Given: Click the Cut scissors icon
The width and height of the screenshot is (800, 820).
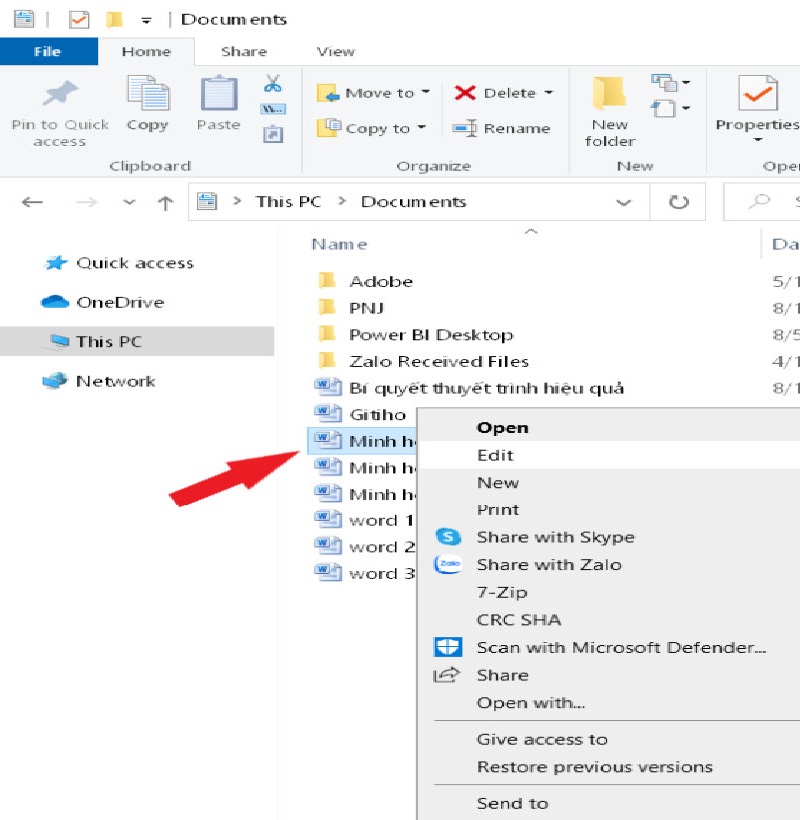Looking at the screenshot, I should [x=272, y=84].
